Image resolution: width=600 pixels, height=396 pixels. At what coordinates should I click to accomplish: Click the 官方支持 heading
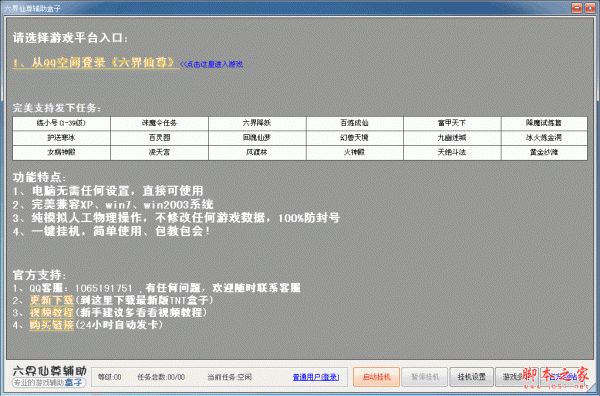40,275
